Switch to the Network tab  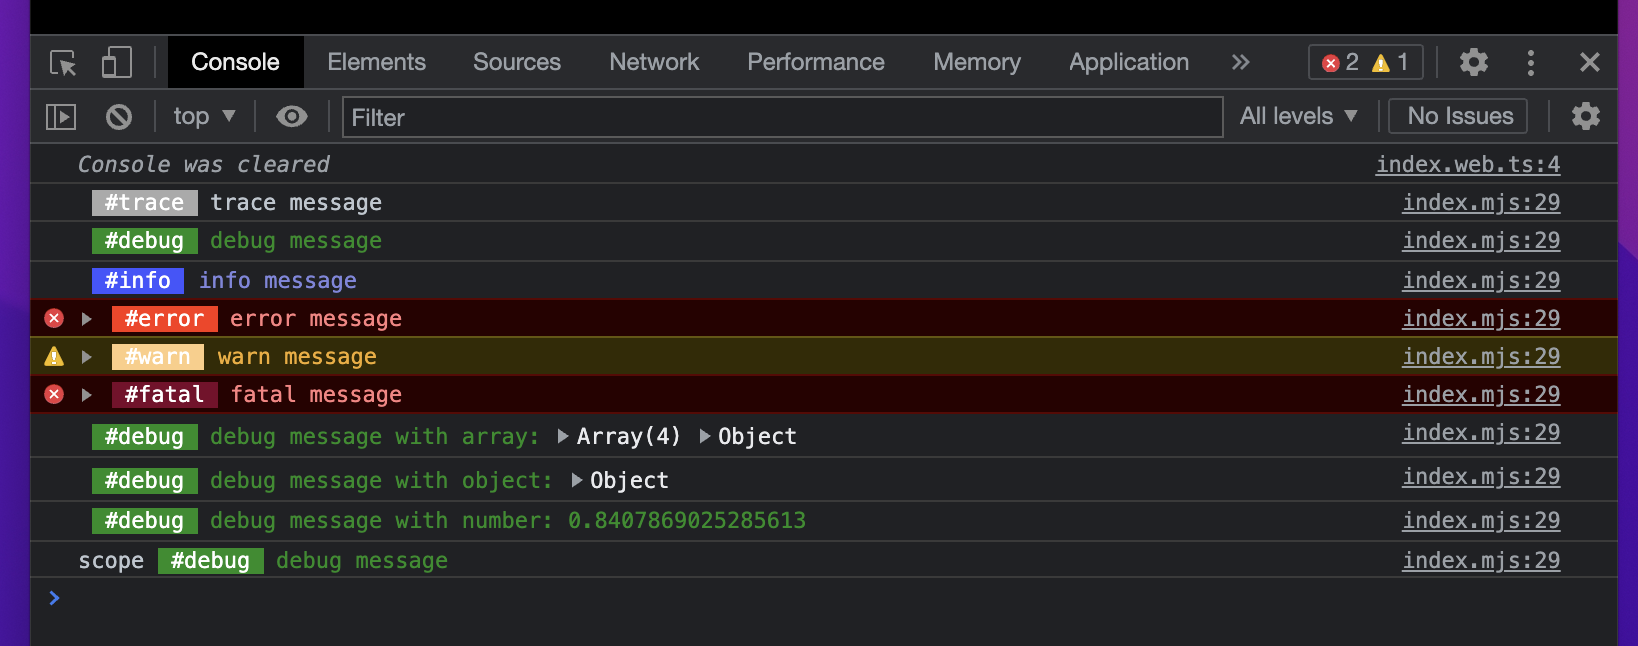[x=654, y=62]
